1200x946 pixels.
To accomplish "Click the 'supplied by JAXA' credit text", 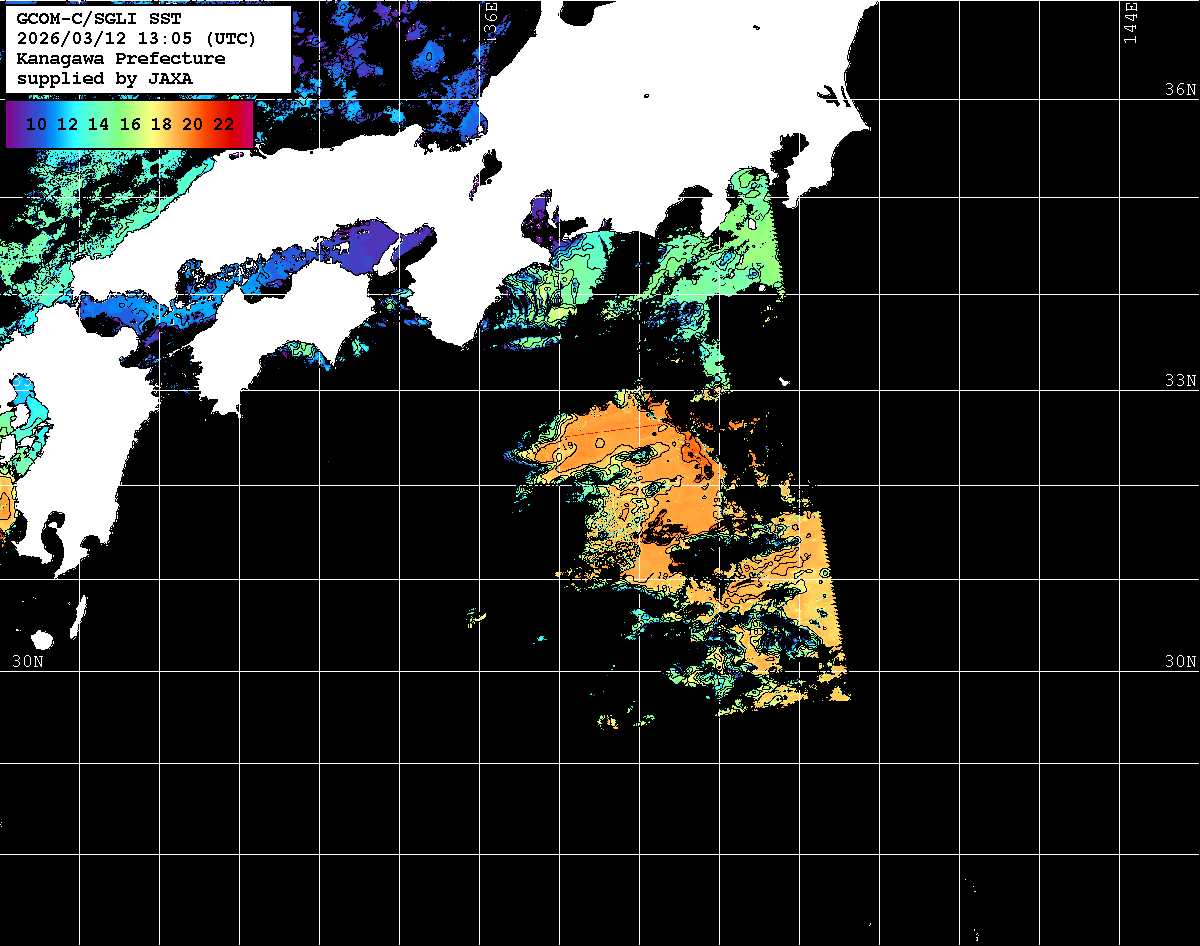I will point(105,78).
